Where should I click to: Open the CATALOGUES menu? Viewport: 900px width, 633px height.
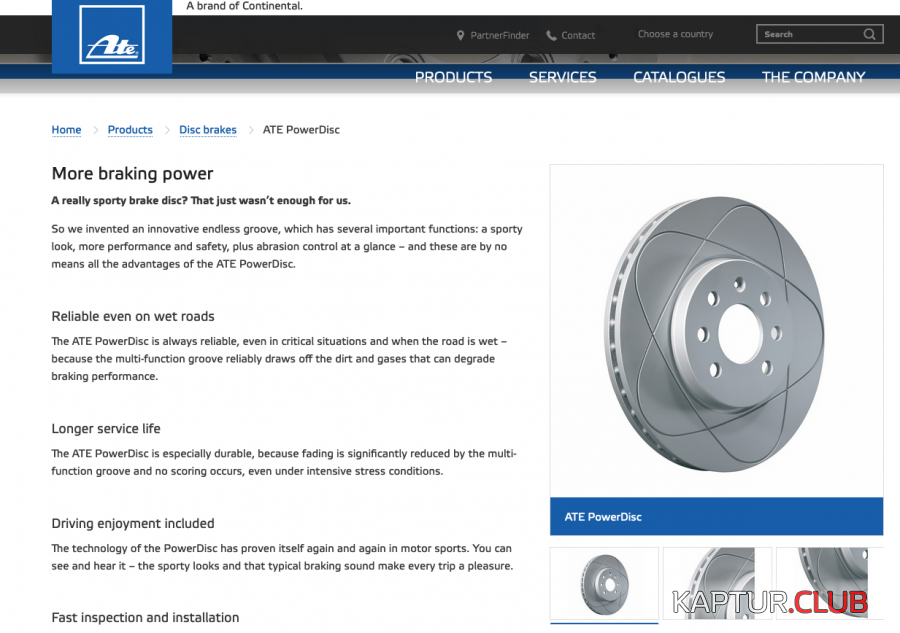pyautogui.click(x=679, y=77)
